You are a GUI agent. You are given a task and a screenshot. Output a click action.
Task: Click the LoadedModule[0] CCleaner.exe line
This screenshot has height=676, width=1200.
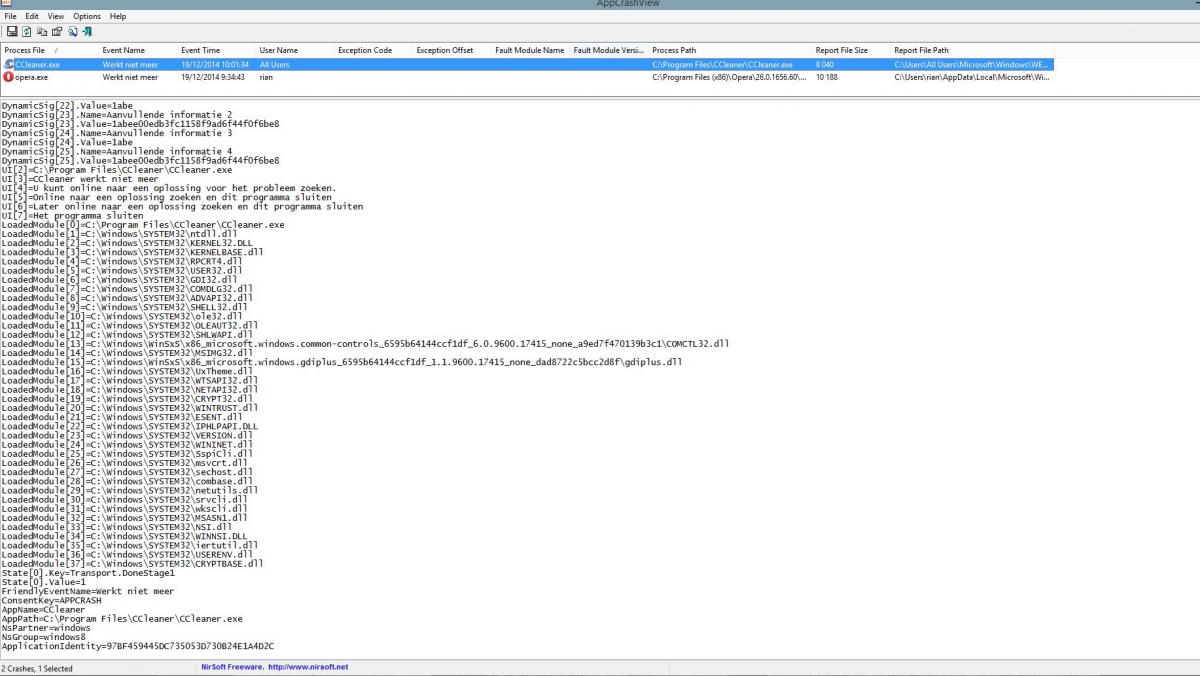[x=143, y=225]
